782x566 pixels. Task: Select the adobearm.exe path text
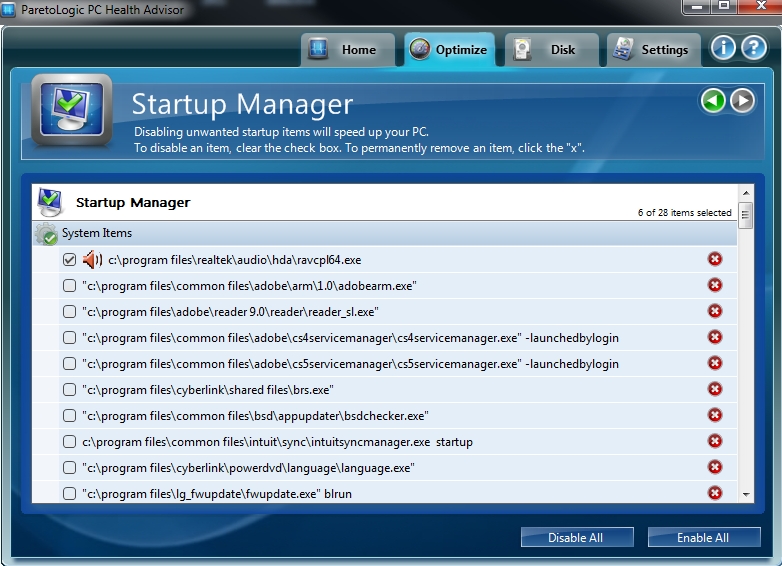tap(249, 286)
